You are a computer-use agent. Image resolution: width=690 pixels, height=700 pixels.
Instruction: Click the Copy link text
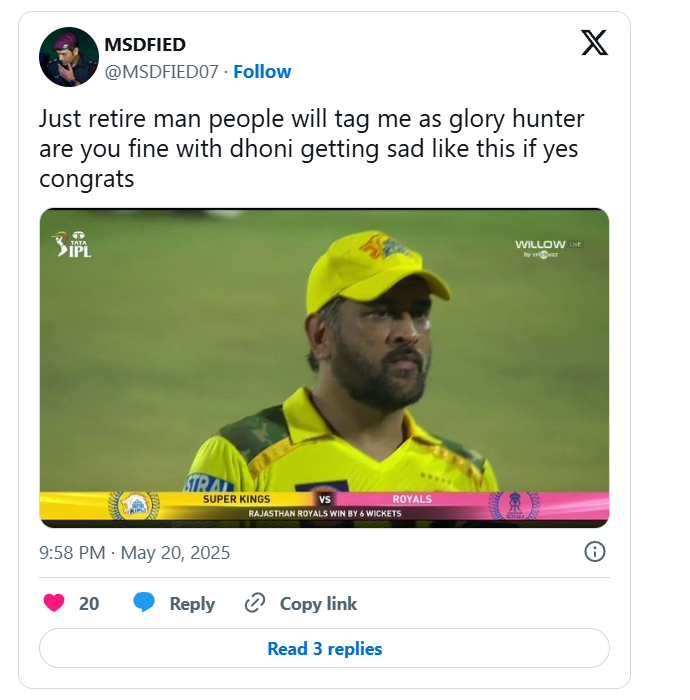tap(318, 603)
